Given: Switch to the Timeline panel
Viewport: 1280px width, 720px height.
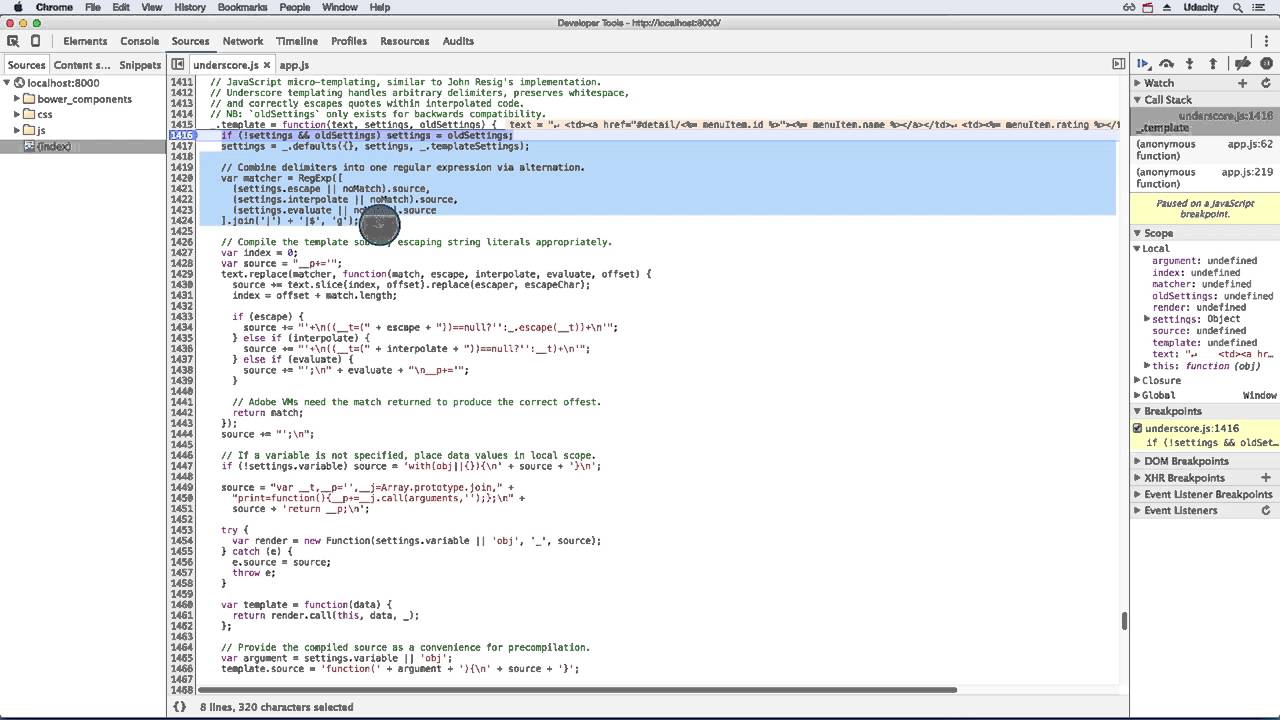Looking at the screenshot, I should [297, 41].
